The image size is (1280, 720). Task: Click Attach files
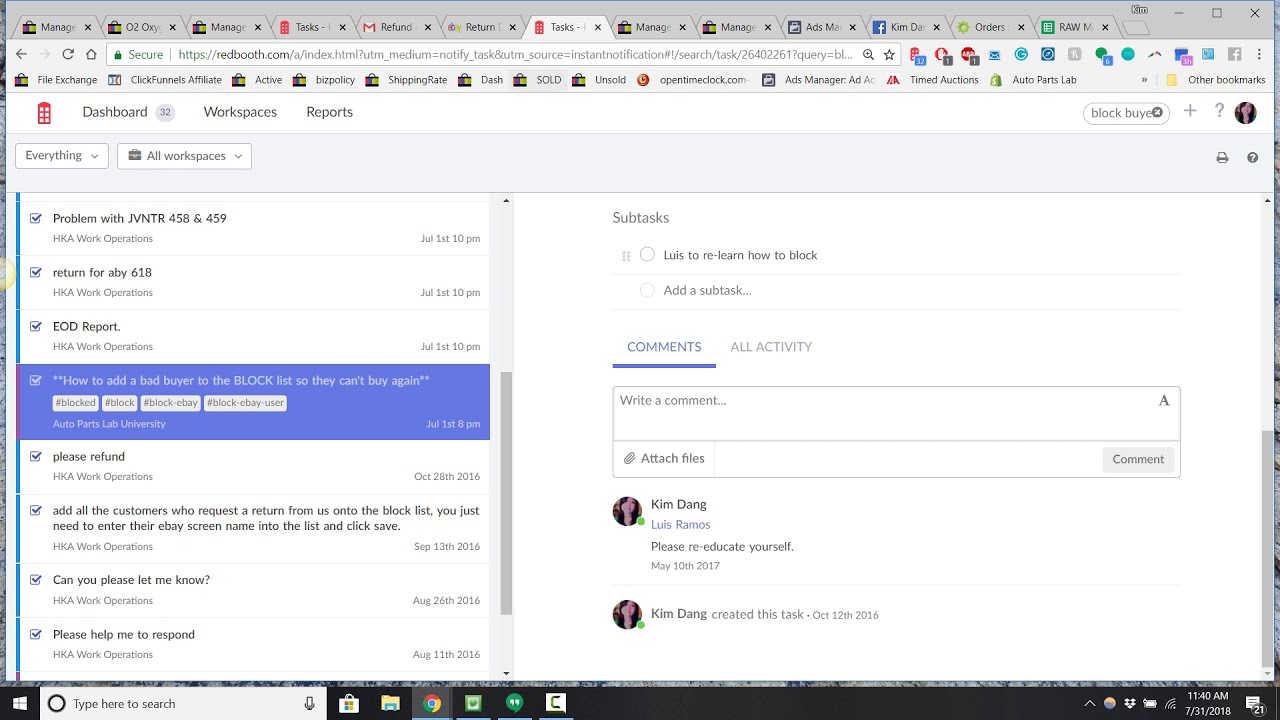pos(664,458)
